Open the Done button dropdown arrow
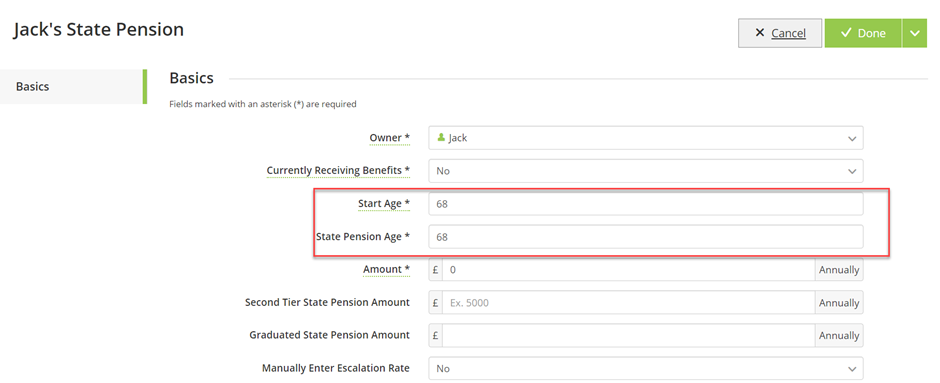 [914, 33]
